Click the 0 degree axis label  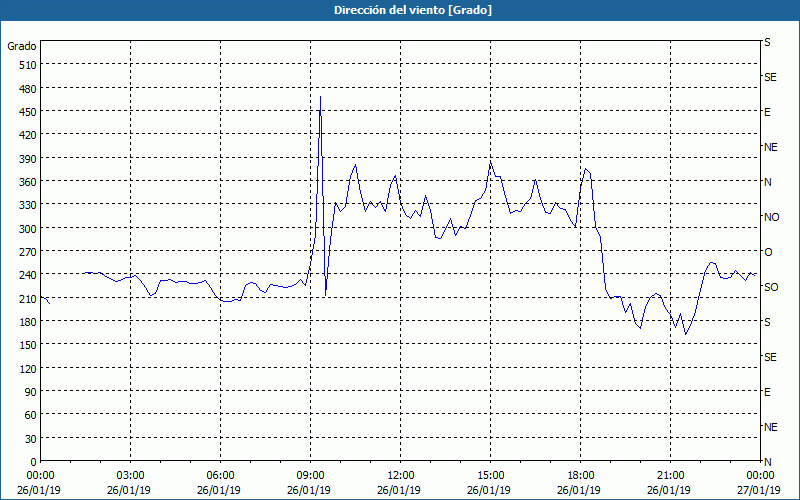click(x=34, y=462)
